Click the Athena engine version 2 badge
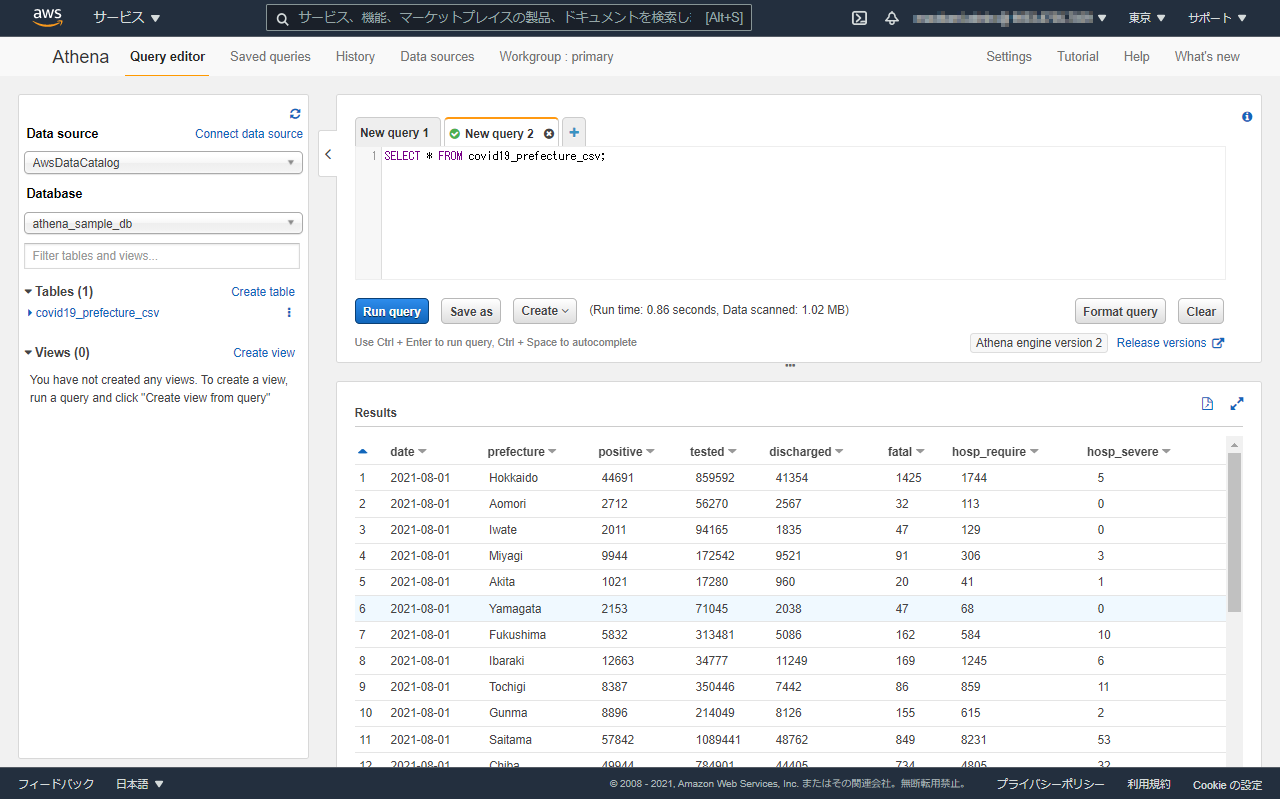 1039,343
